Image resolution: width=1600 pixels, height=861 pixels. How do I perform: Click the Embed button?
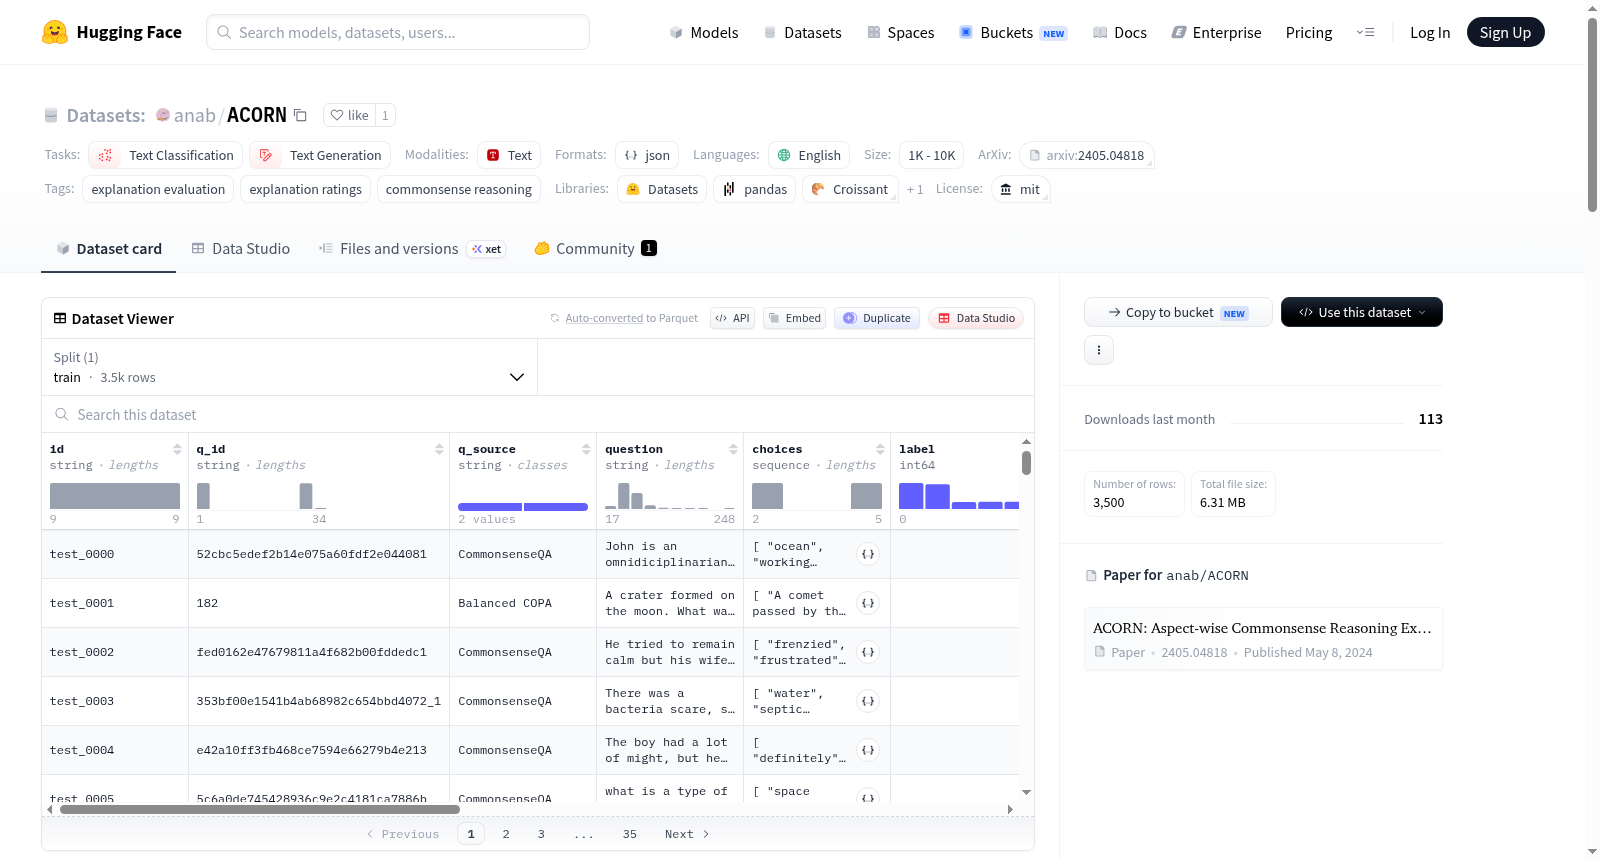coord(794,318)
